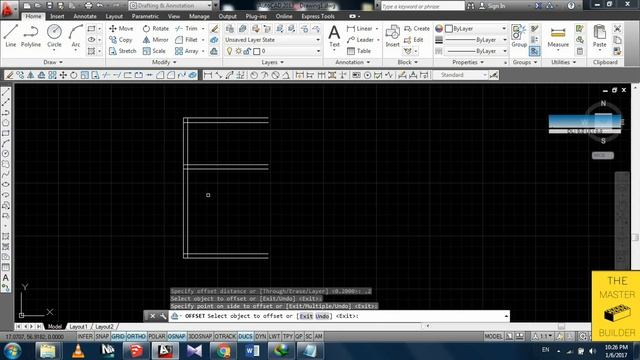Switch to the Insert ribbon tab
This screenshot has width=640, height=360.
(57, 16)
